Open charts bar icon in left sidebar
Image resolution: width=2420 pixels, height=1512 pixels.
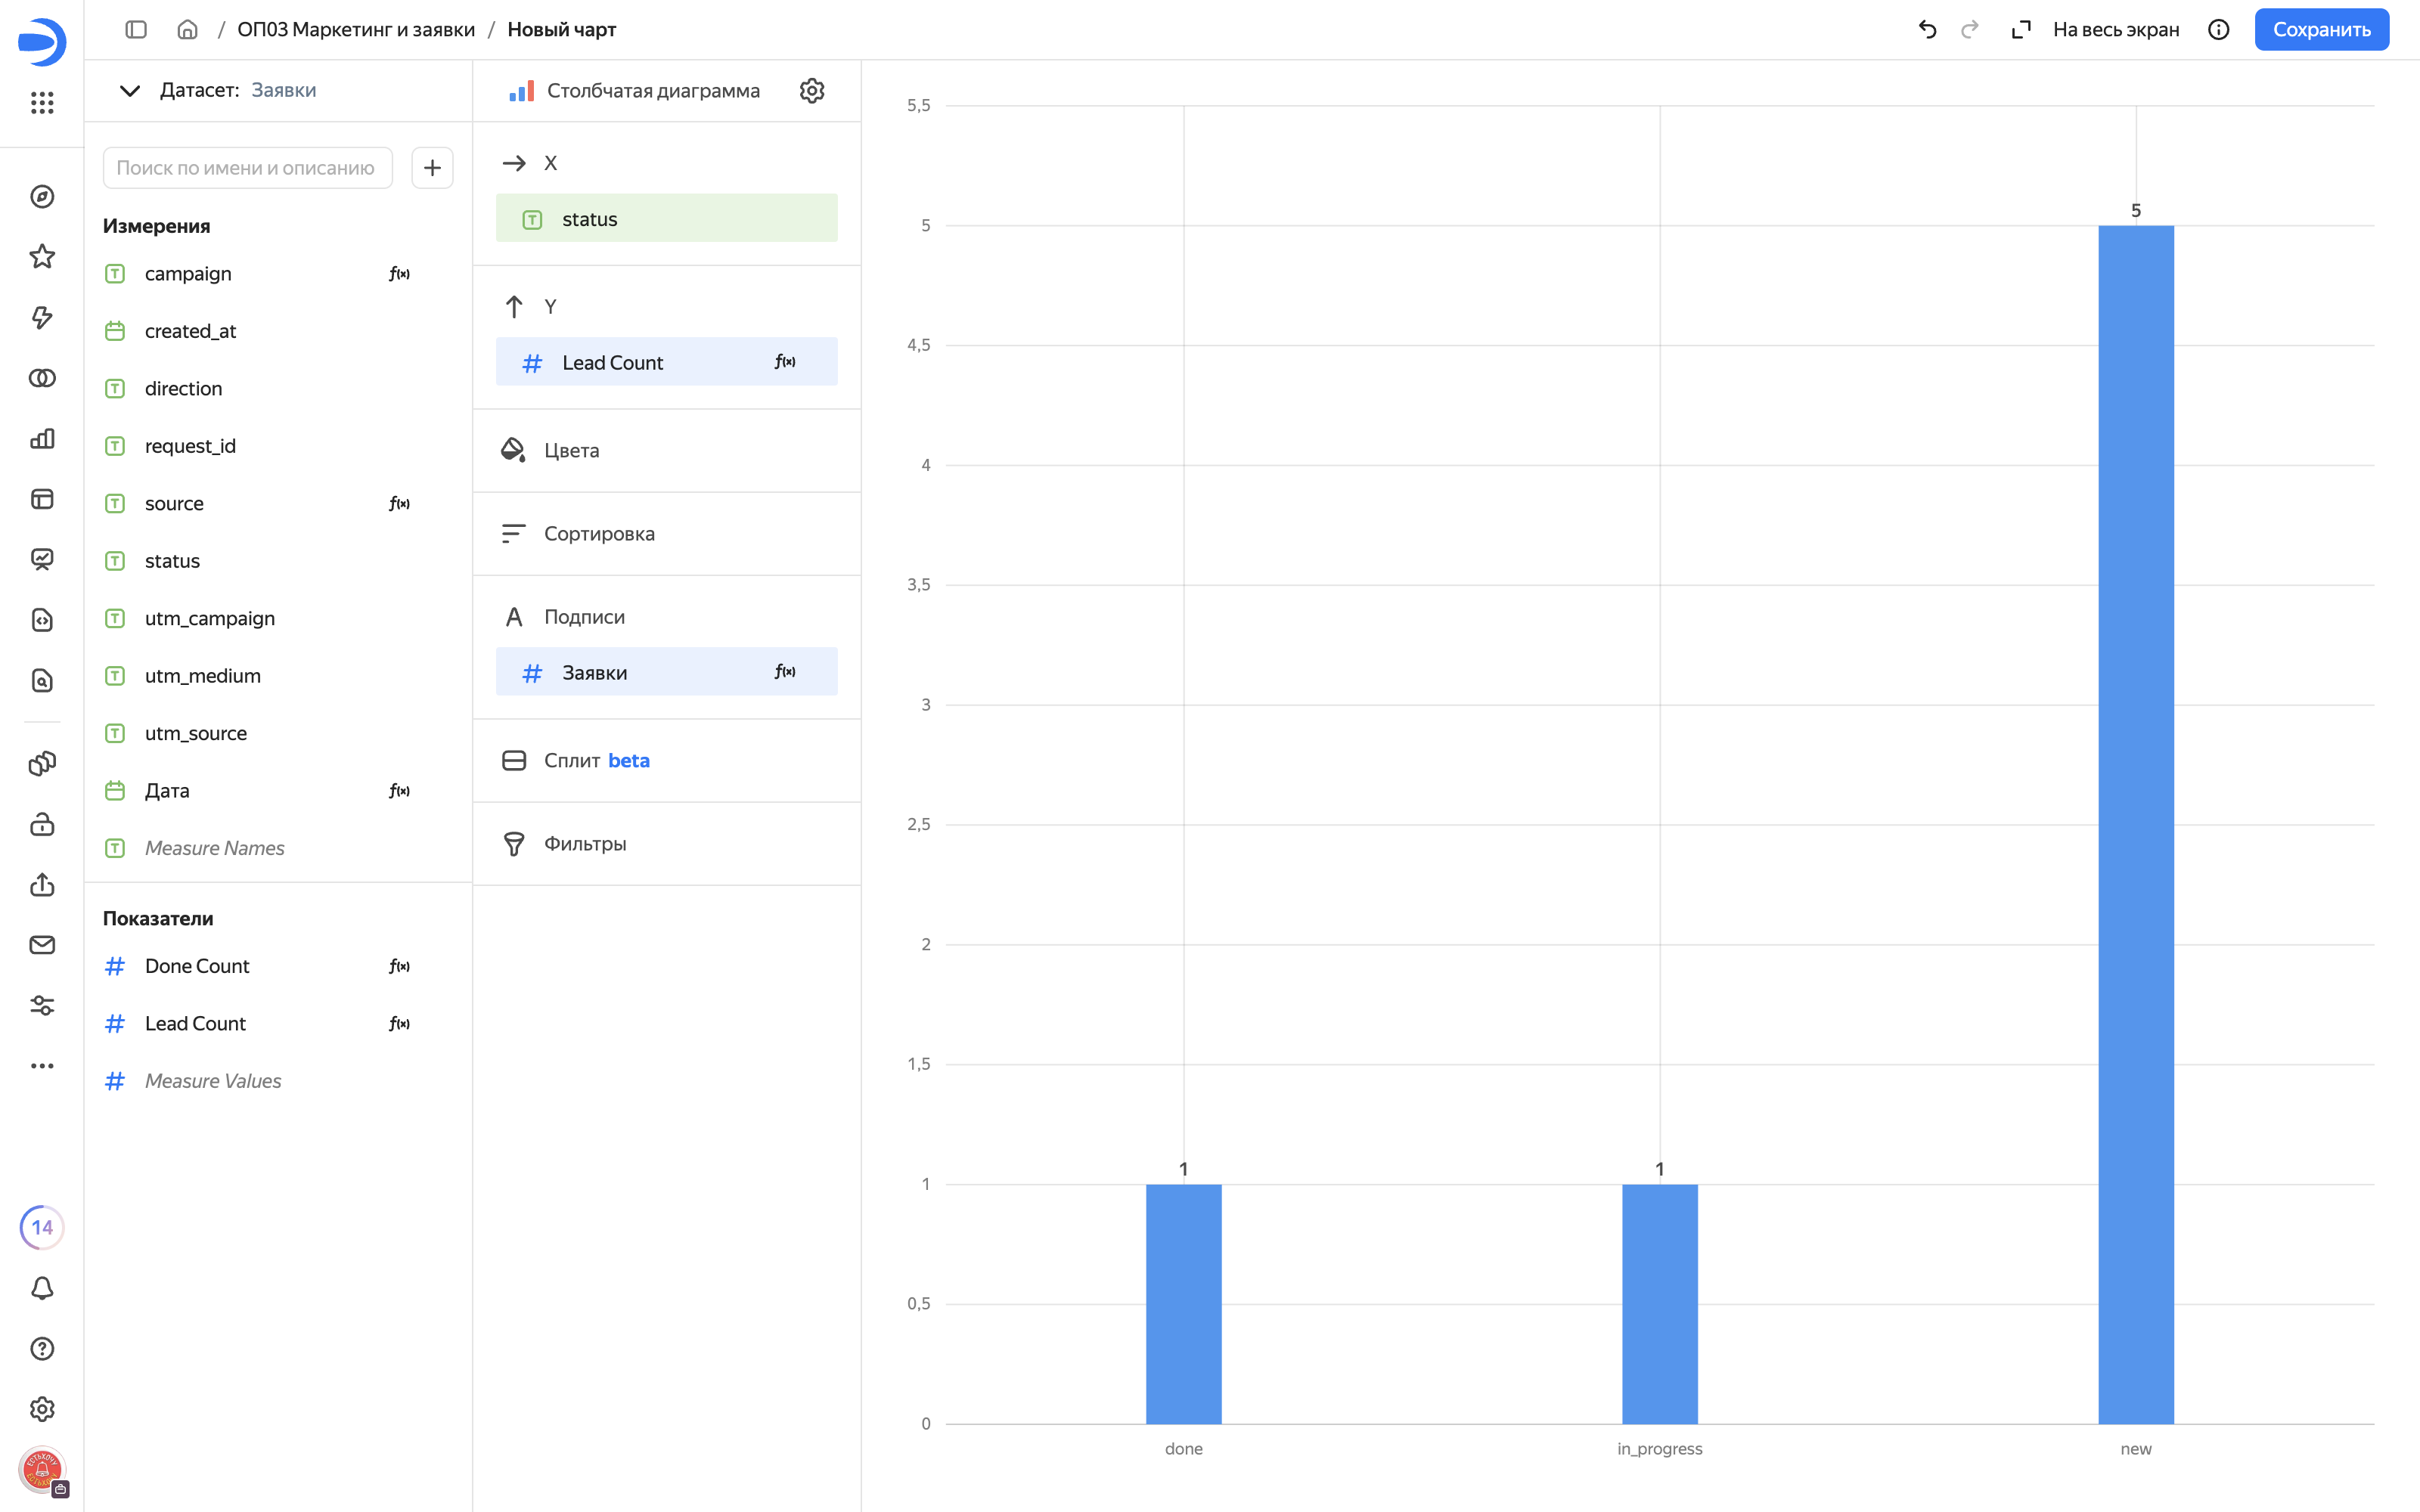(x=42, y=438)
